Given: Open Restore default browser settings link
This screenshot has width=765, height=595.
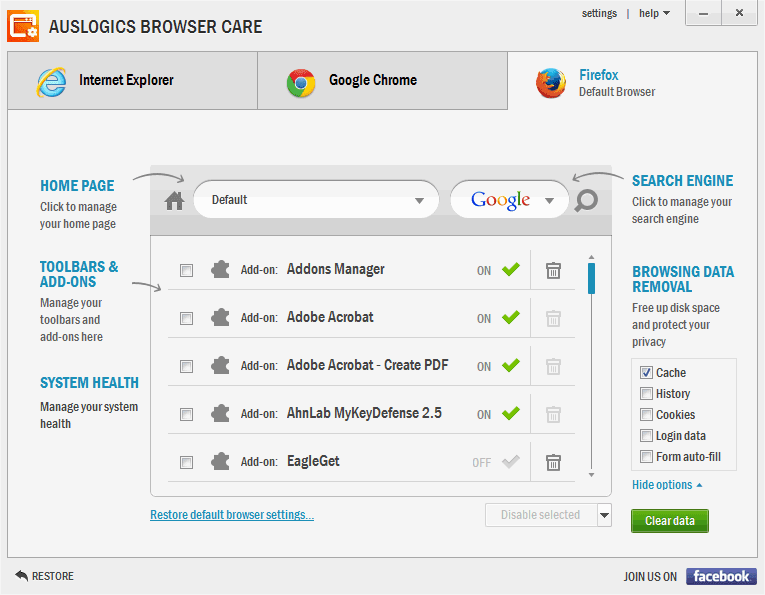Looking at the screenshot, I should [x=232, y=515].
